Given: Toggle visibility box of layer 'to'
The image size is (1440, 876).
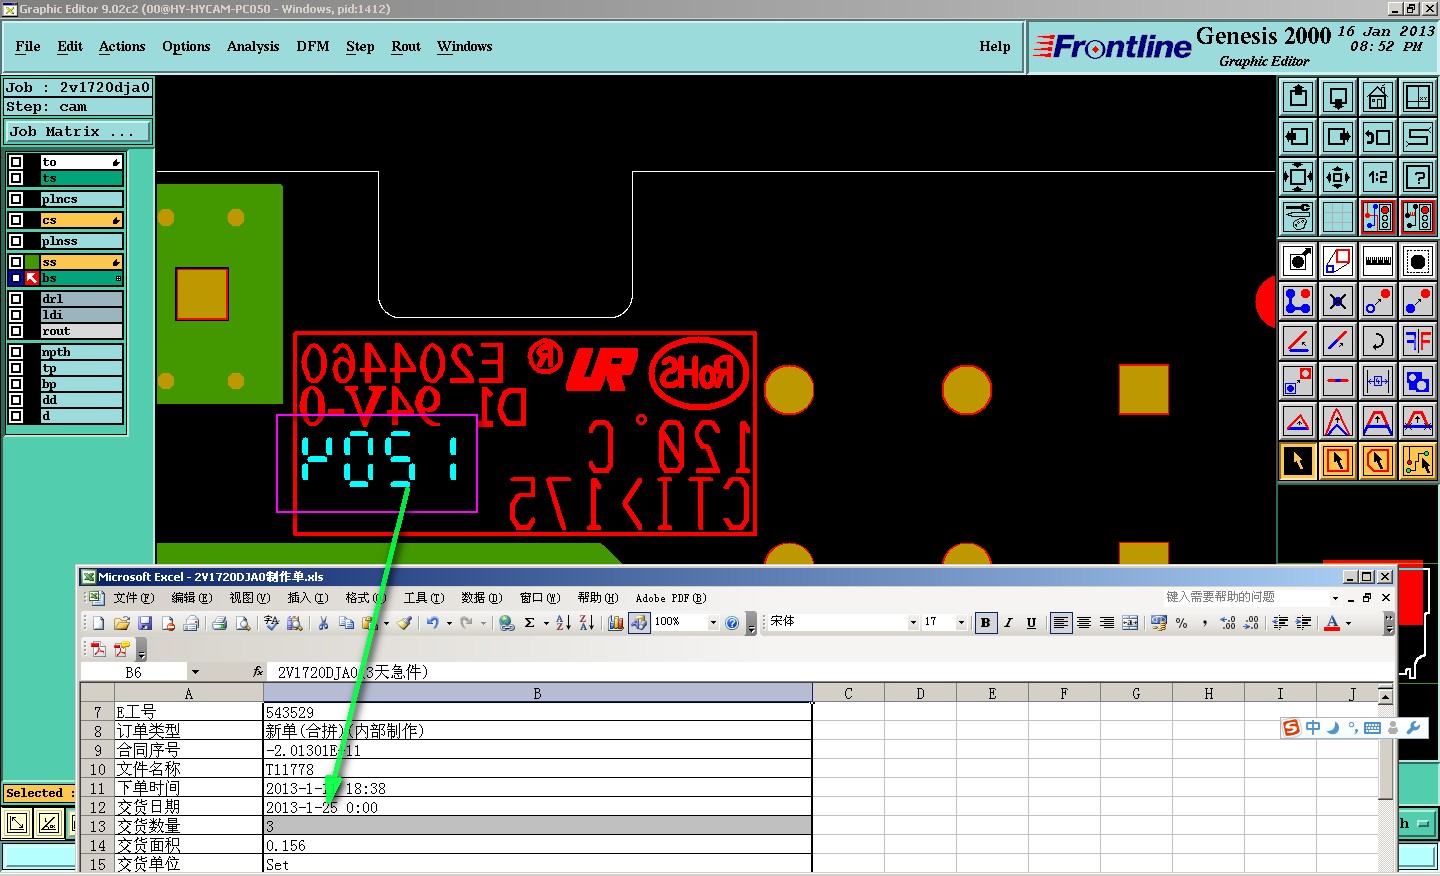Looking at the screenshot, I should pyautogui.click(x=17, y=162).
